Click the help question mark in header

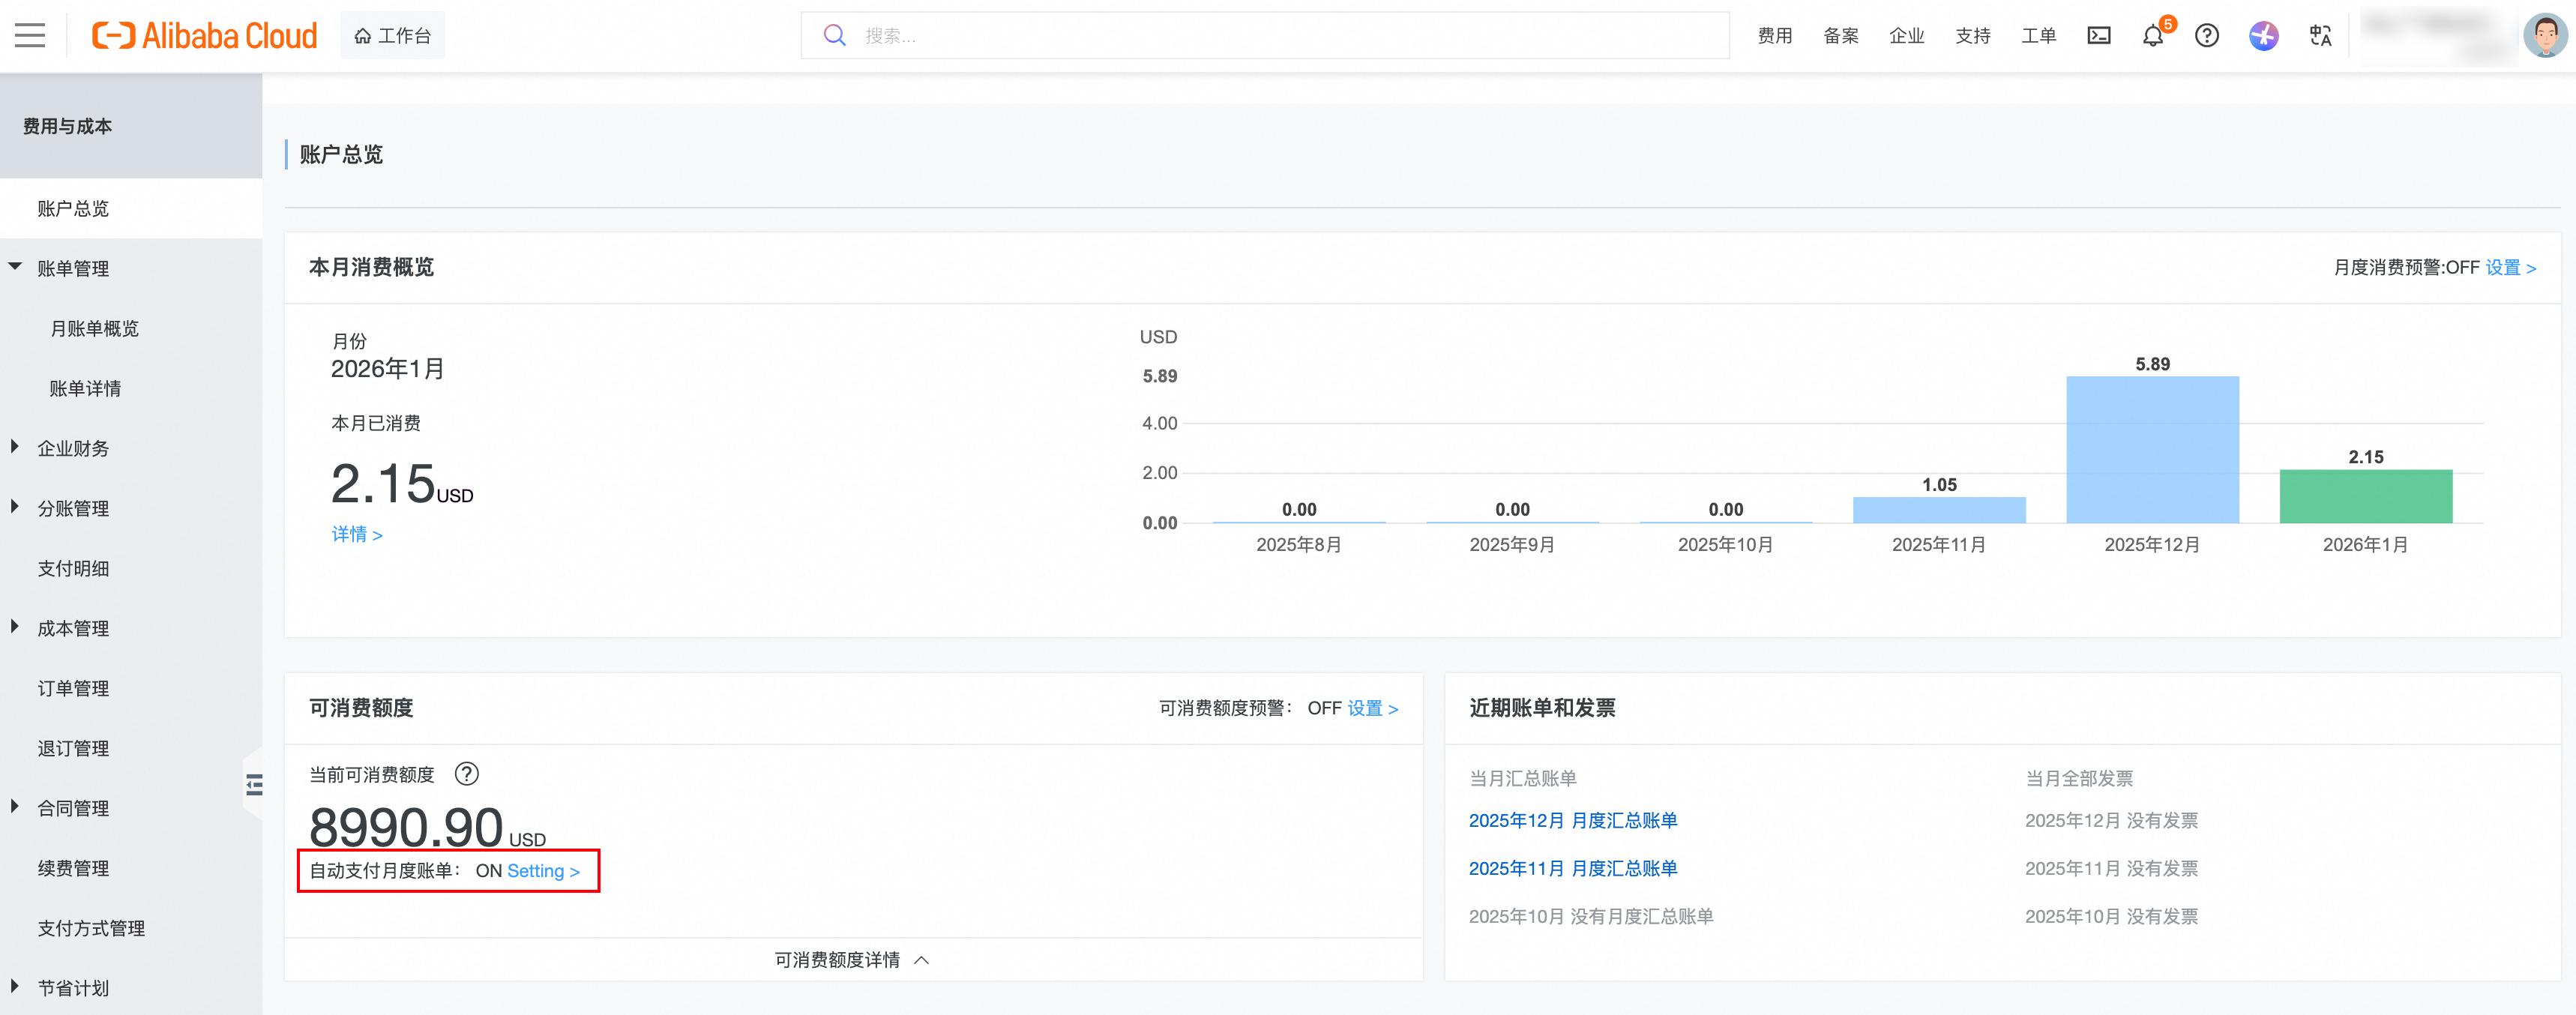coord(2207,36)
